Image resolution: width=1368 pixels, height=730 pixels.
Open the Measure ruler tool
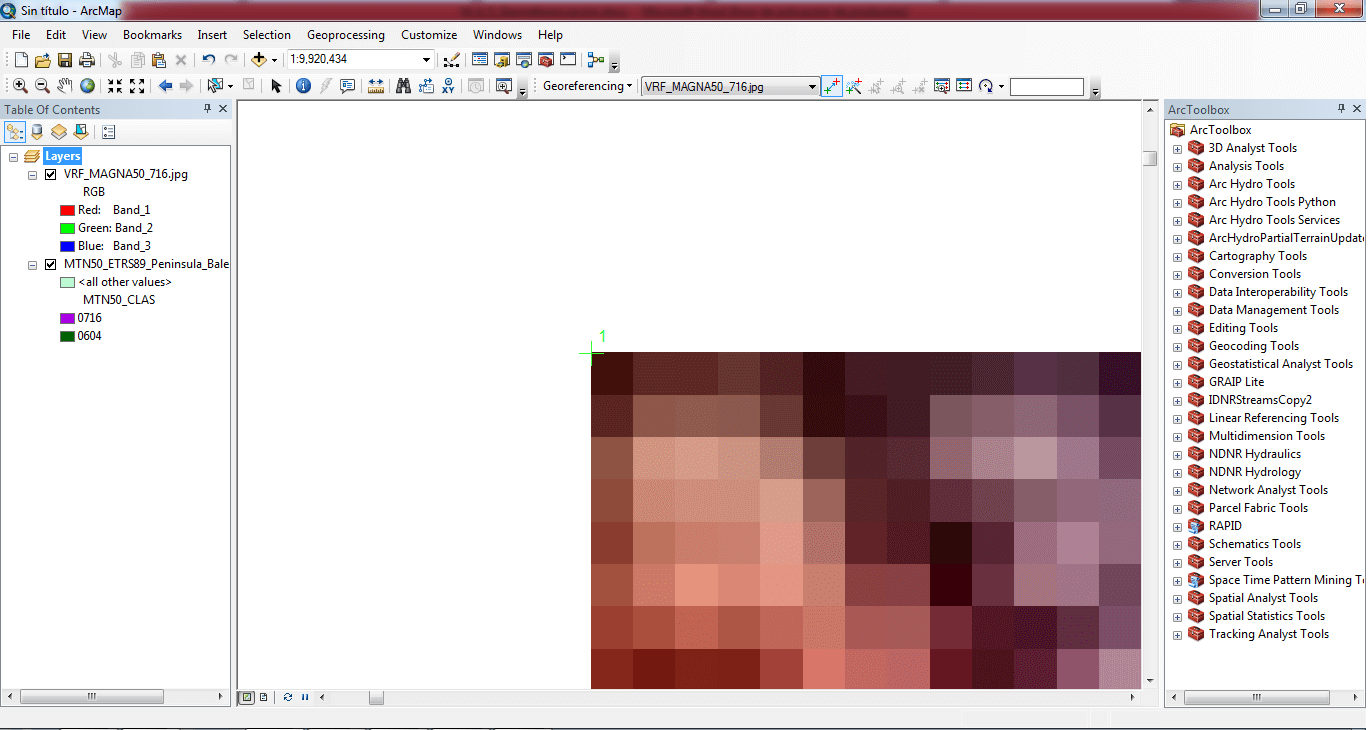tap(376, 87)
